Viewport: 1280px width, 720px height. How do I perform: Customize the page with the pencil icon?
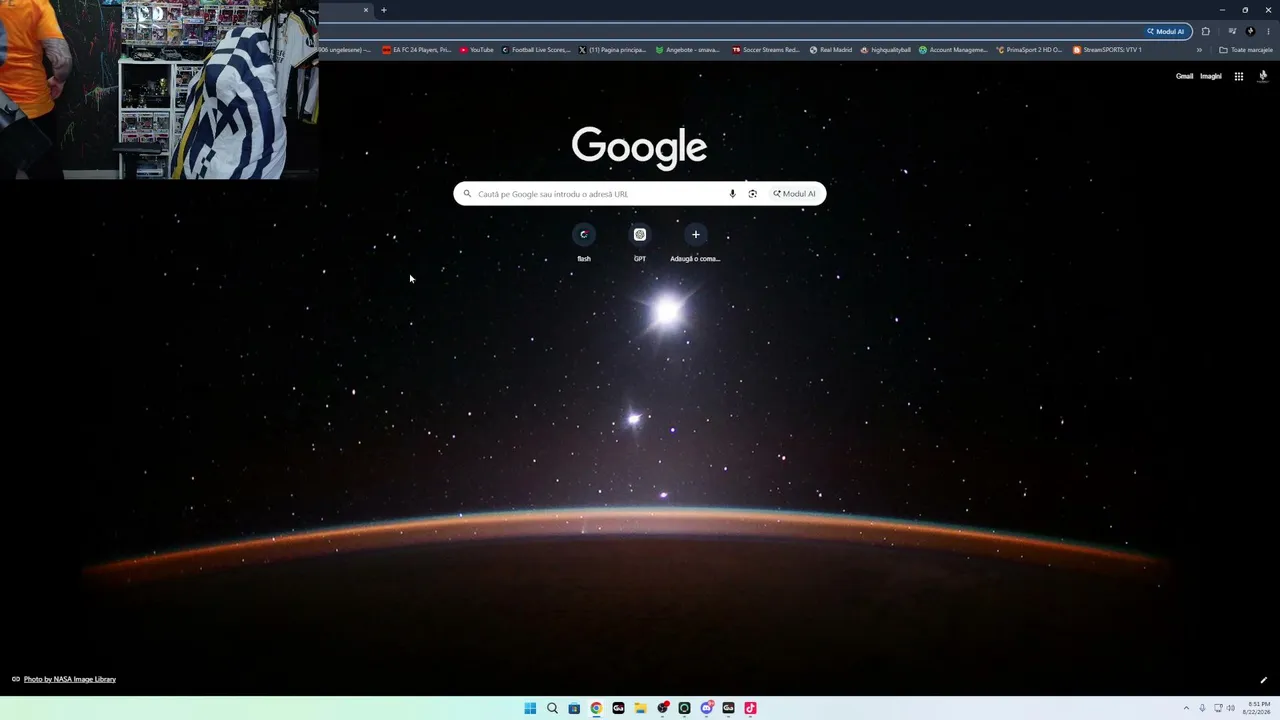point(1263,680)
